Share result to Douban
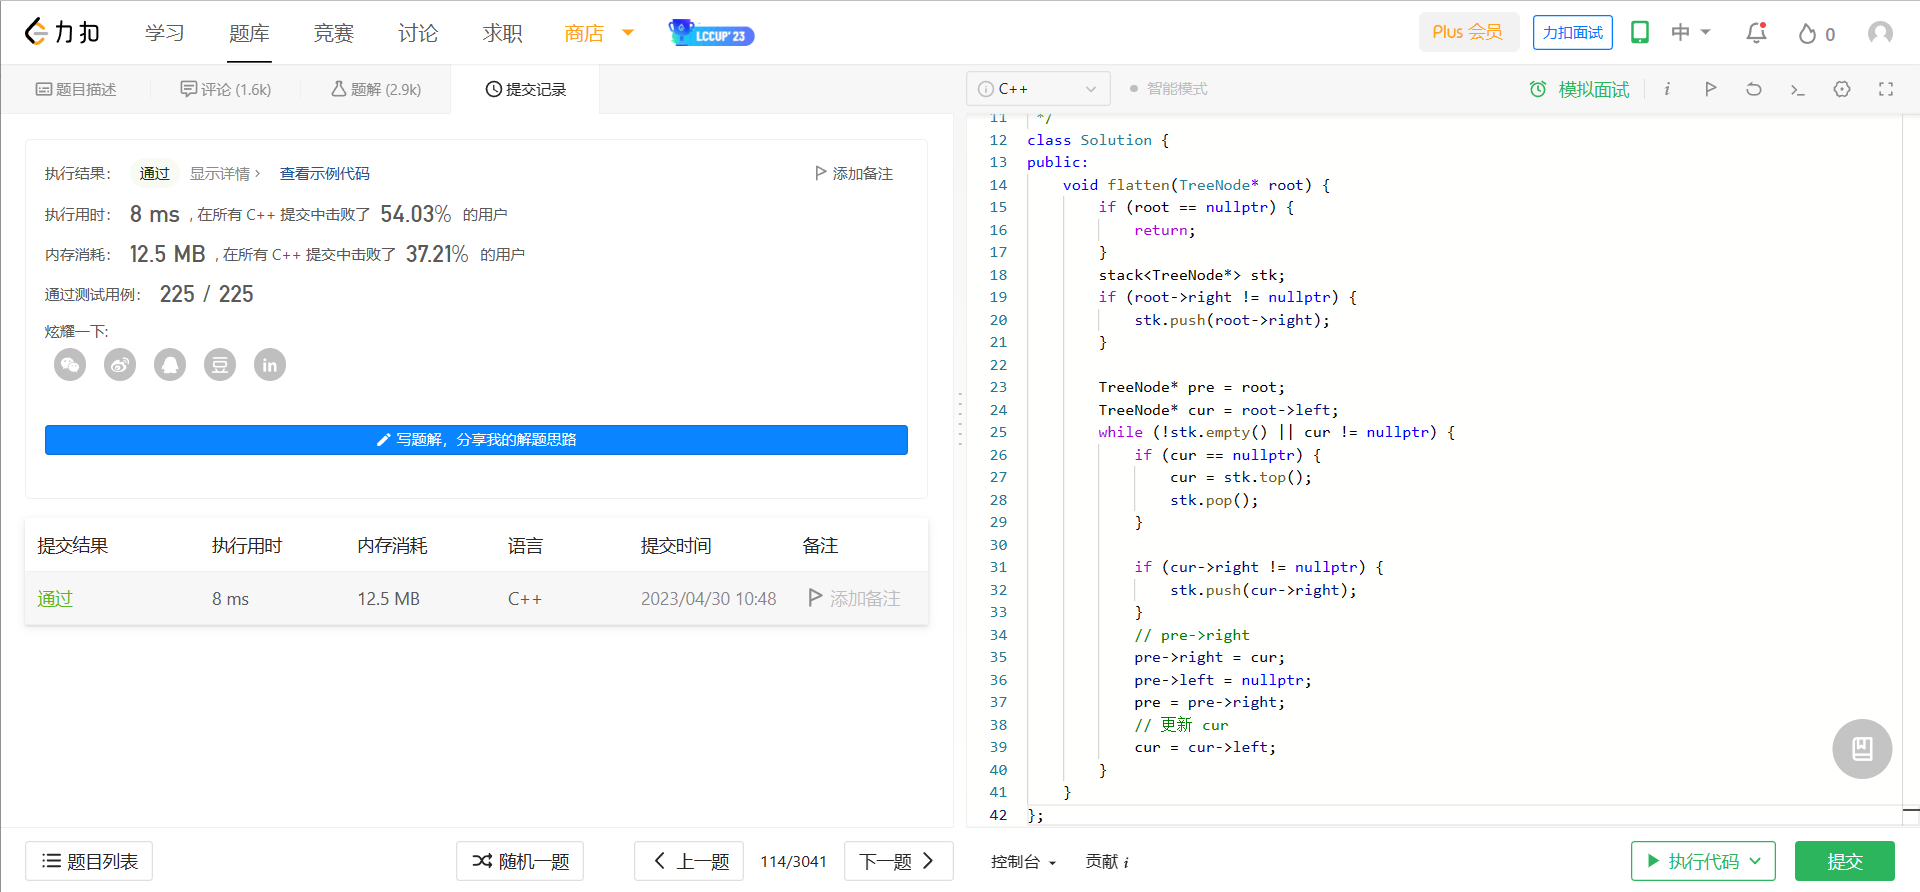The width and height of the screenshot is (1920, 892). 220,365
